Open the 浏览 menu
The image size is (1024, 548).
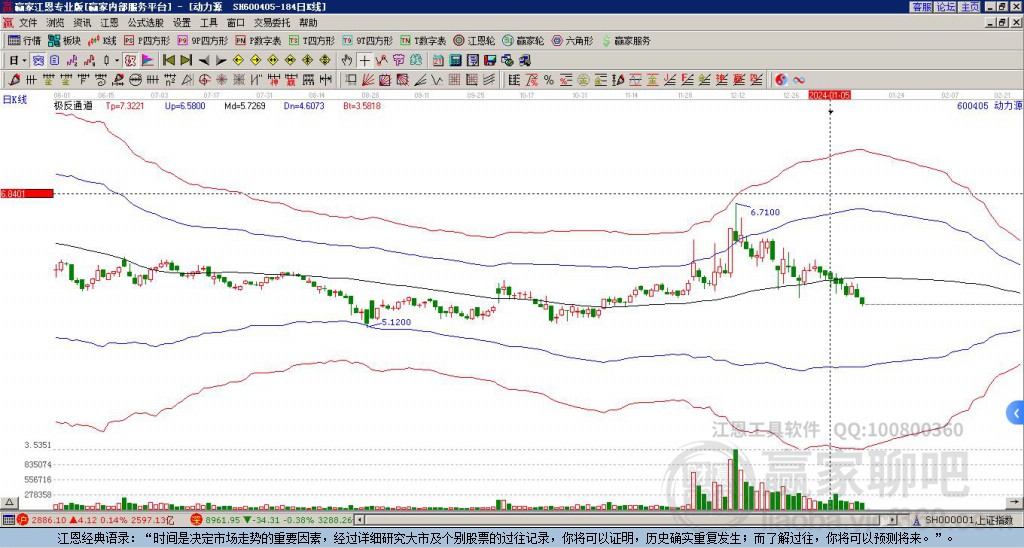click(x=56, y=23)
